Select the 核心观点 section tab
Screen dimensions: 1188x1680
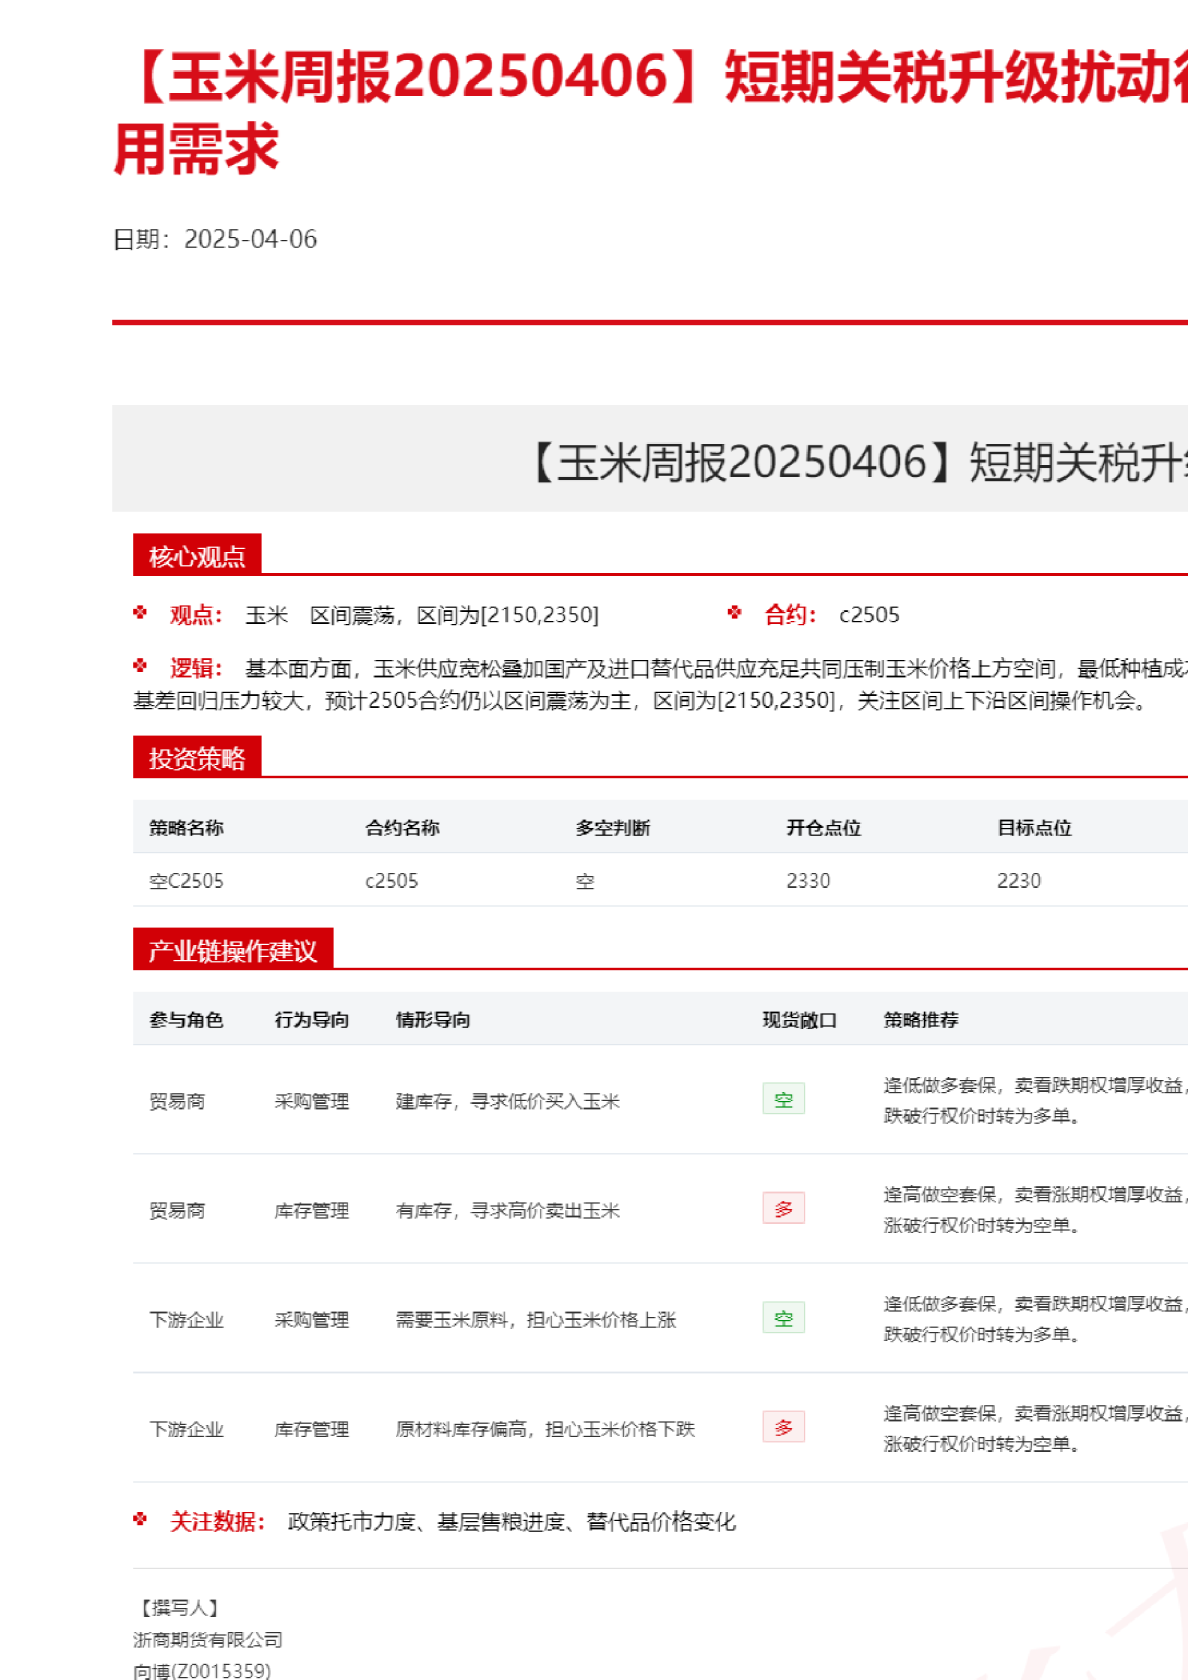(197, 556)
